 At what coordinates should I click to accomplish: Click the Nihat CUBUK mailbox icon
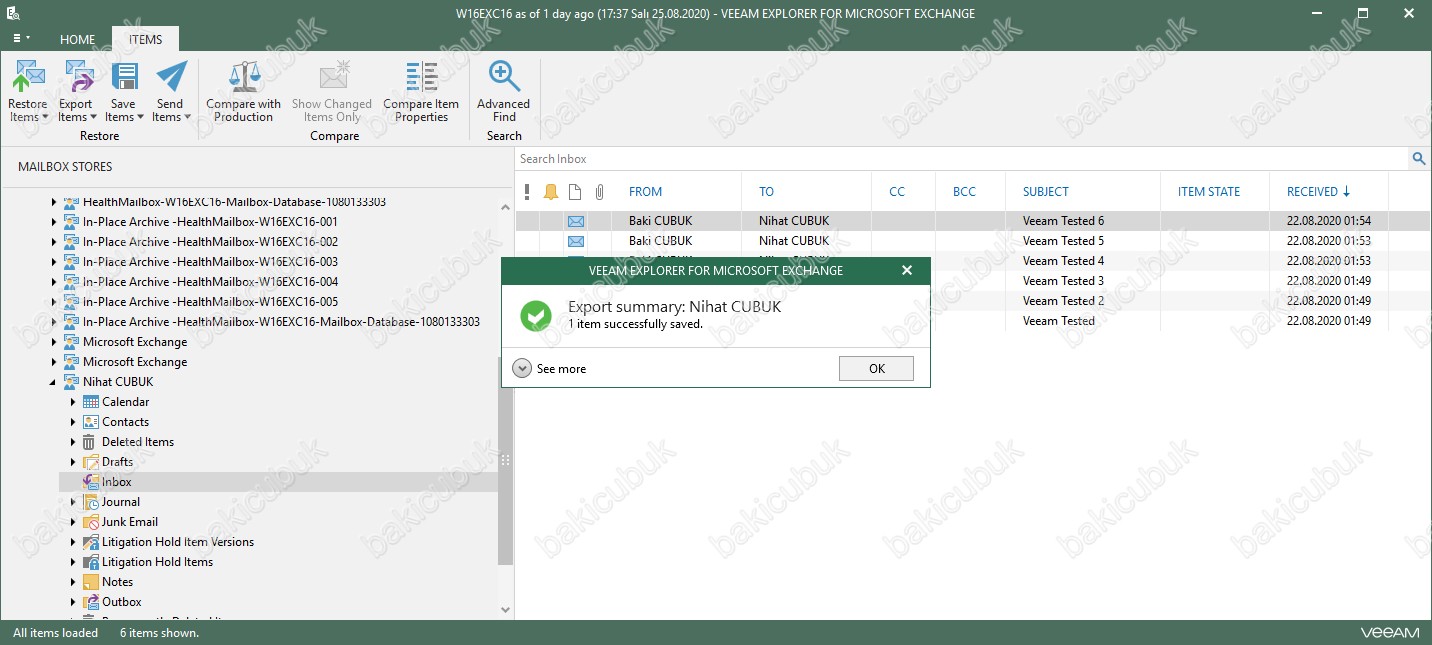click(x=72, y=382)
